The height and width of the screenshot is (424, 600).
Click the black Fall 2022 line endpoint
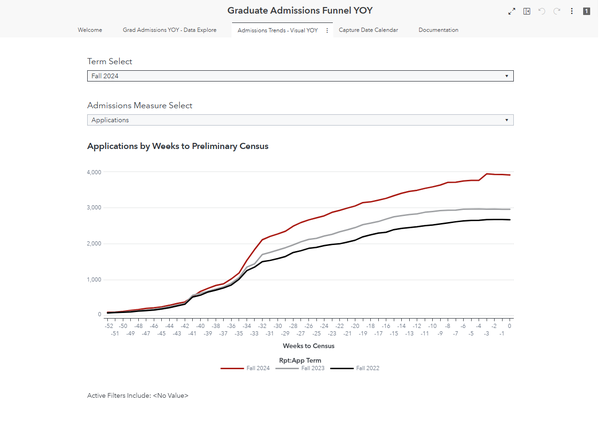point(509,220)
